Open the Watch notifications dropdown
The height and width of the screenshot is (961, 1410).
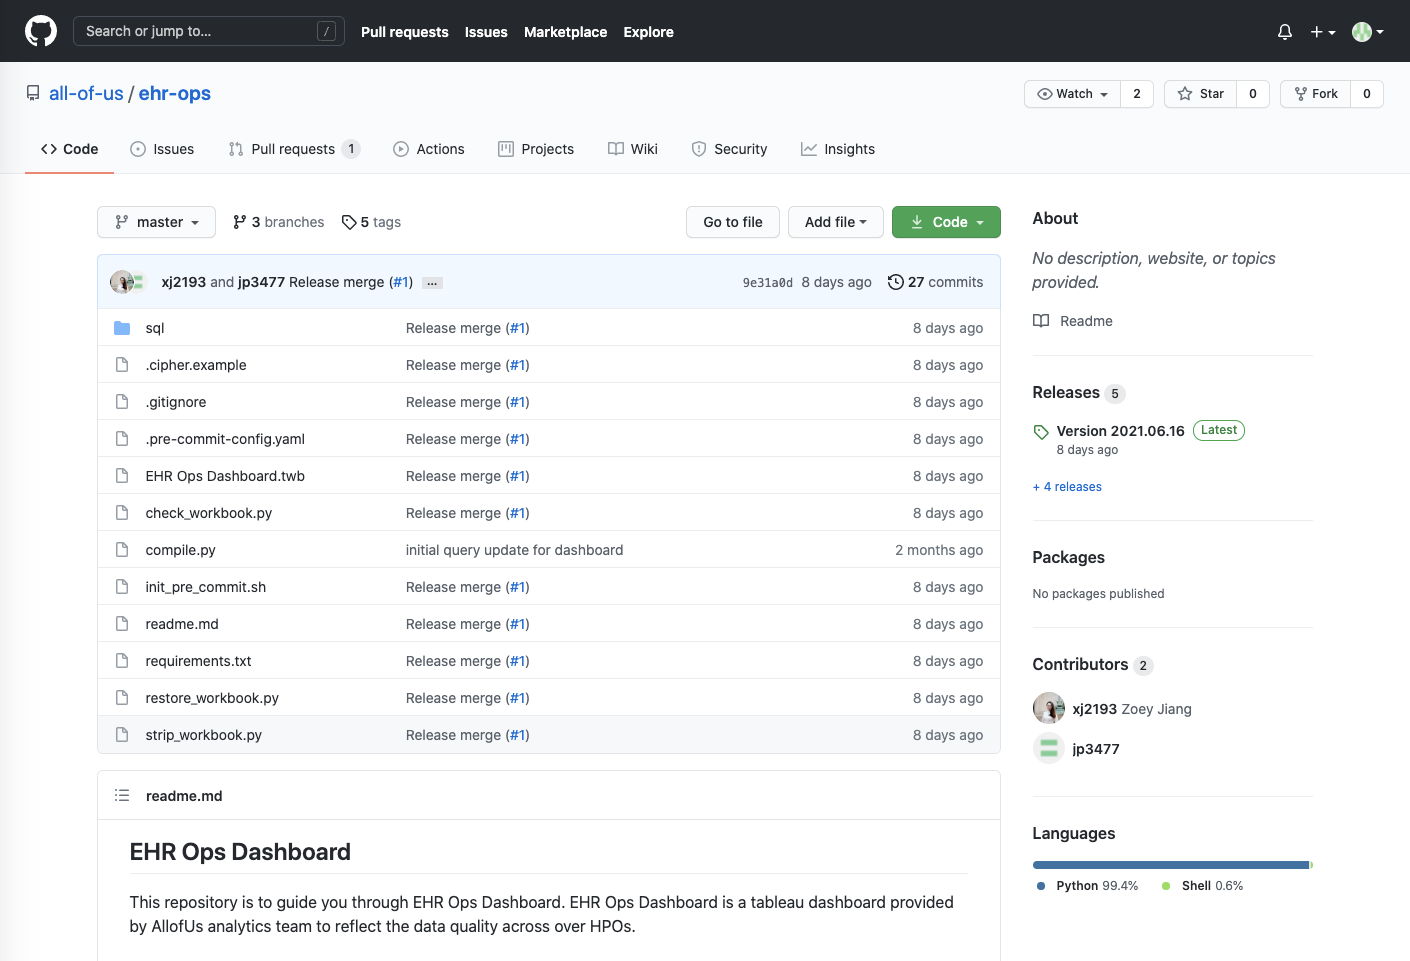[1073, 94]
